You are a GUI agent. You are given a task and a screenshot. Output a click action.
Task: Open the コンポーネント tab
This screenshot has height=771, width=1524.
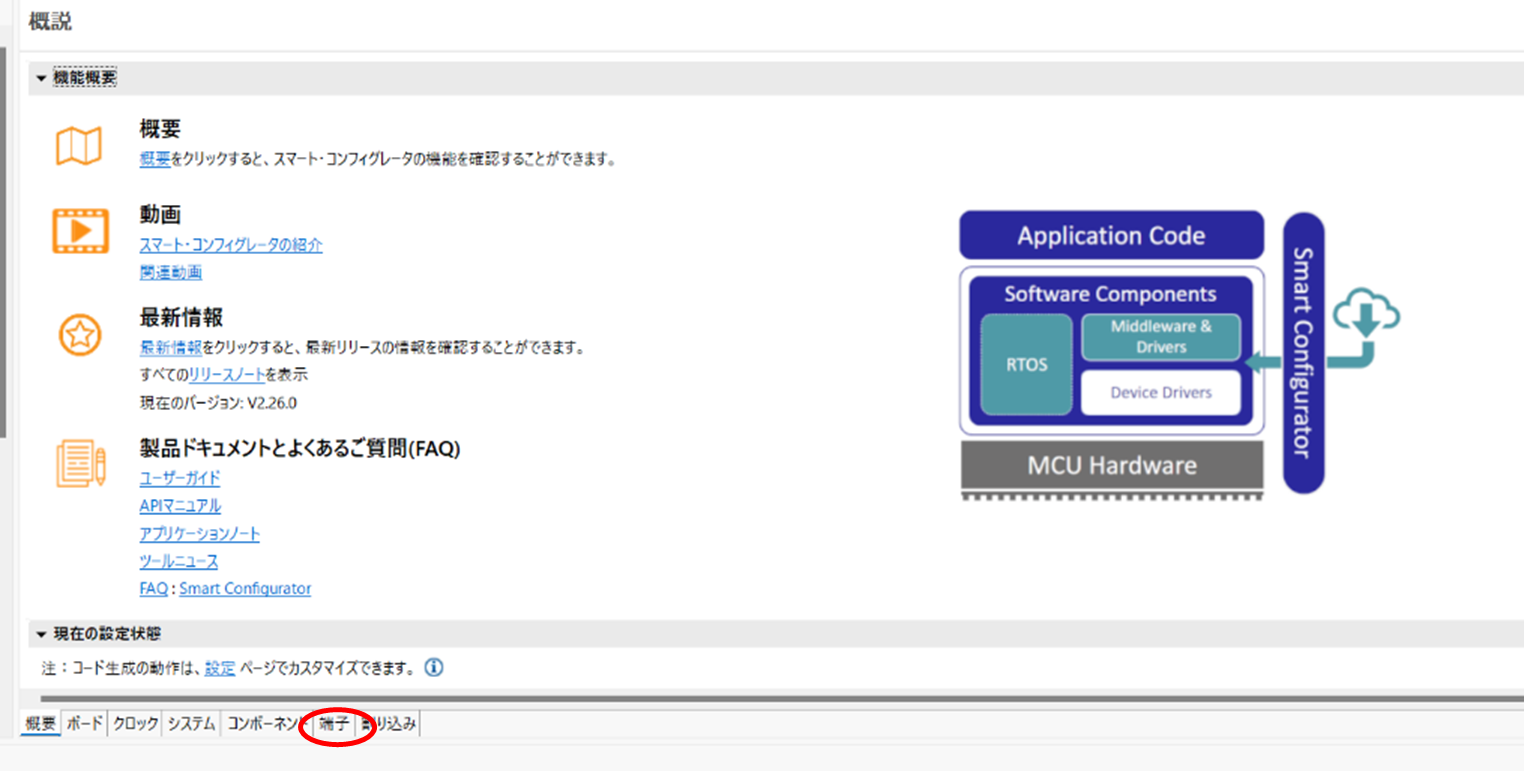265,724
